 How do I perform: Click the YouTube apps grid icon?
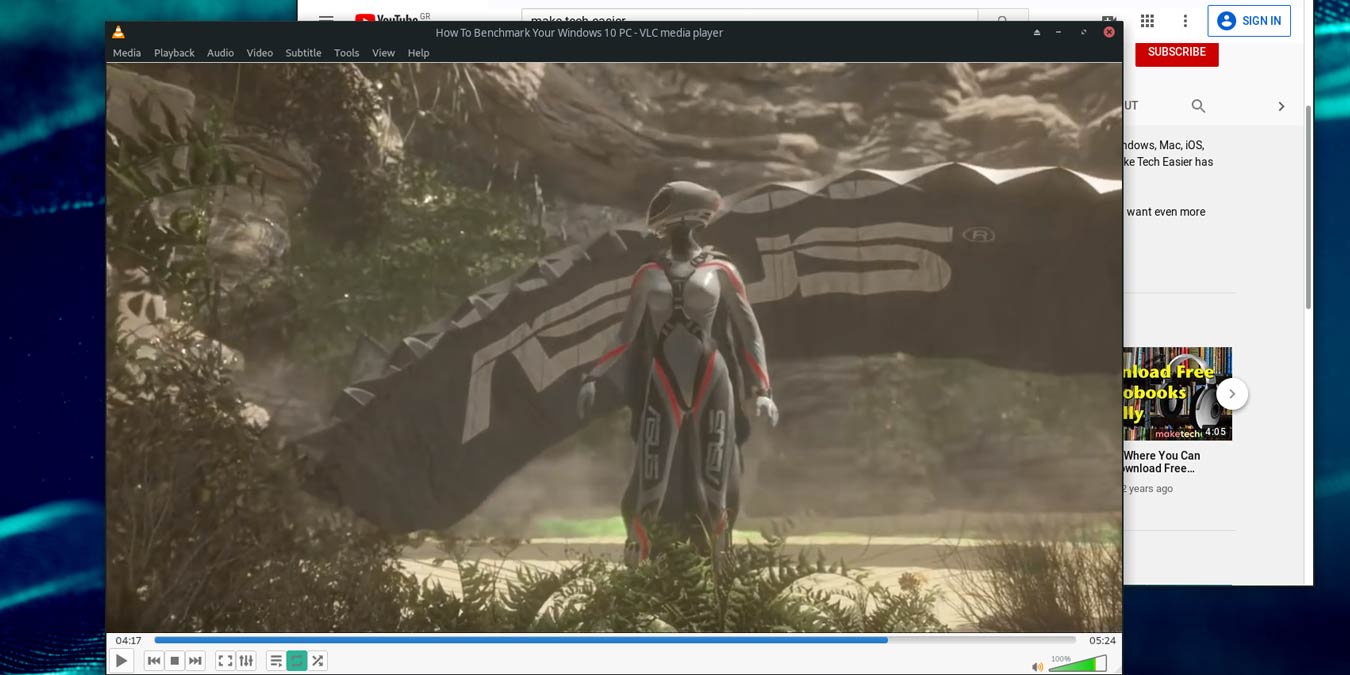(x=1146, y=20)
